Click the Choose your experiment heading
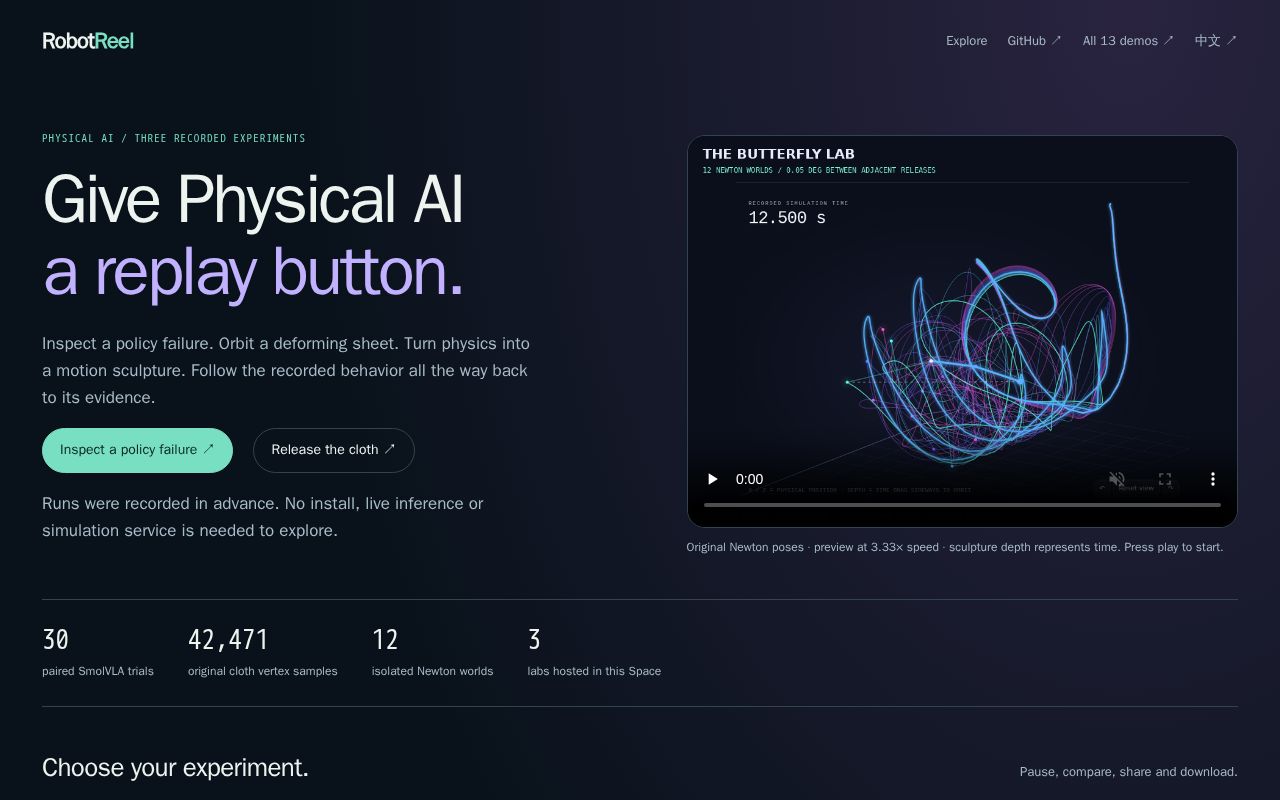This screenshot has height=800, width=1280. (175, 767)
